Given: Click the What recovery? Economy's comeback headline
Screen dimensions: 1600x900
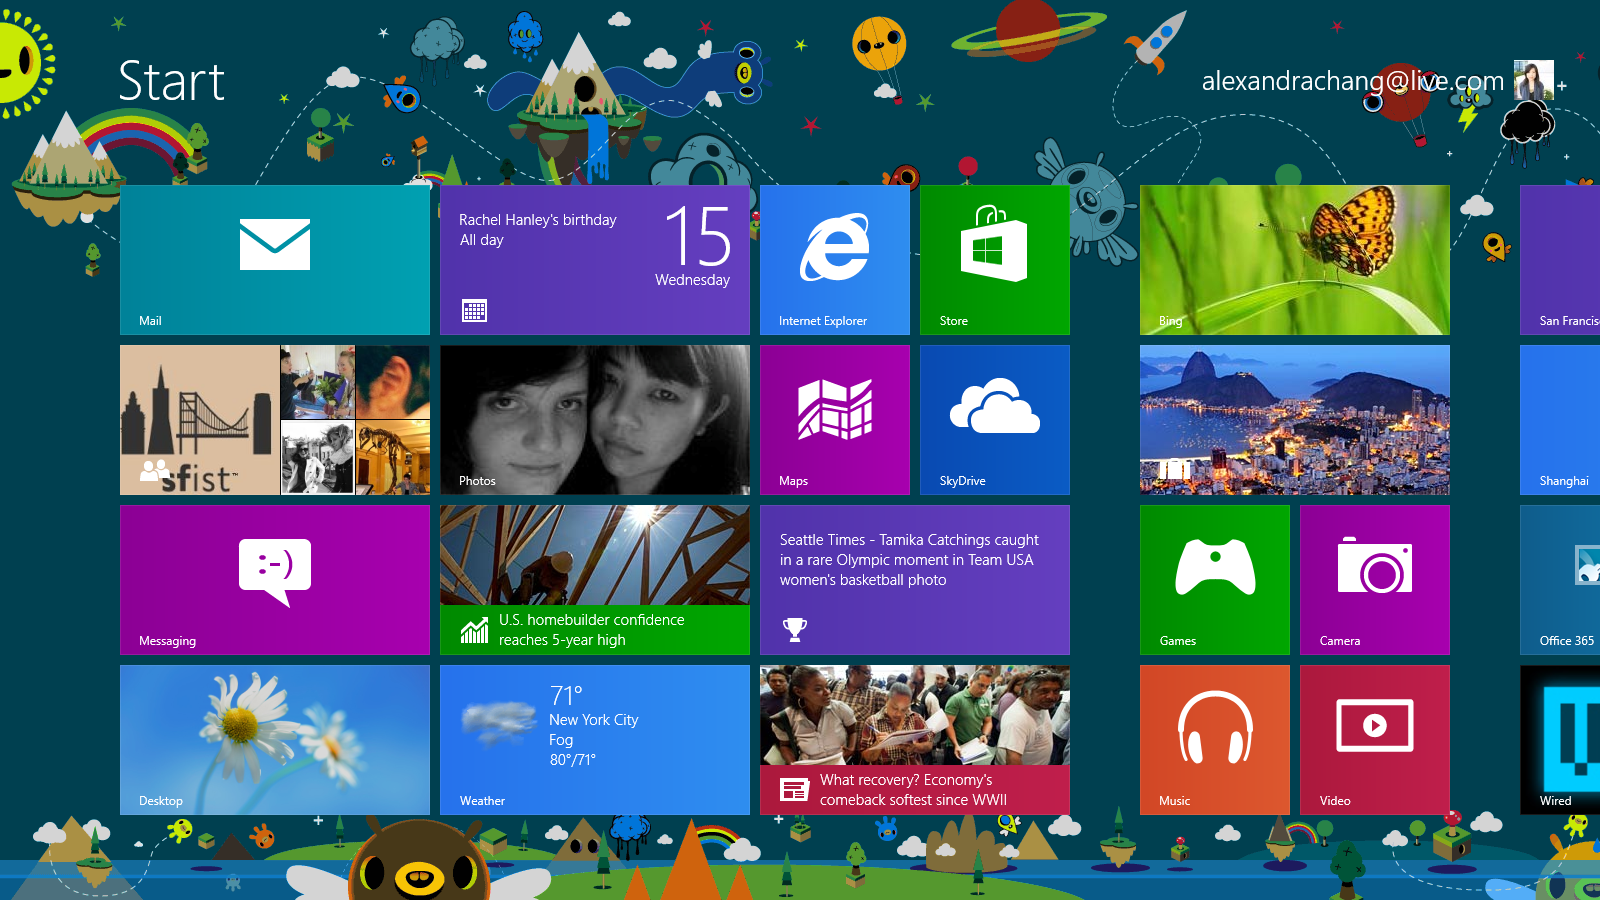Looking at the screenshot, I should pos(913,790).
